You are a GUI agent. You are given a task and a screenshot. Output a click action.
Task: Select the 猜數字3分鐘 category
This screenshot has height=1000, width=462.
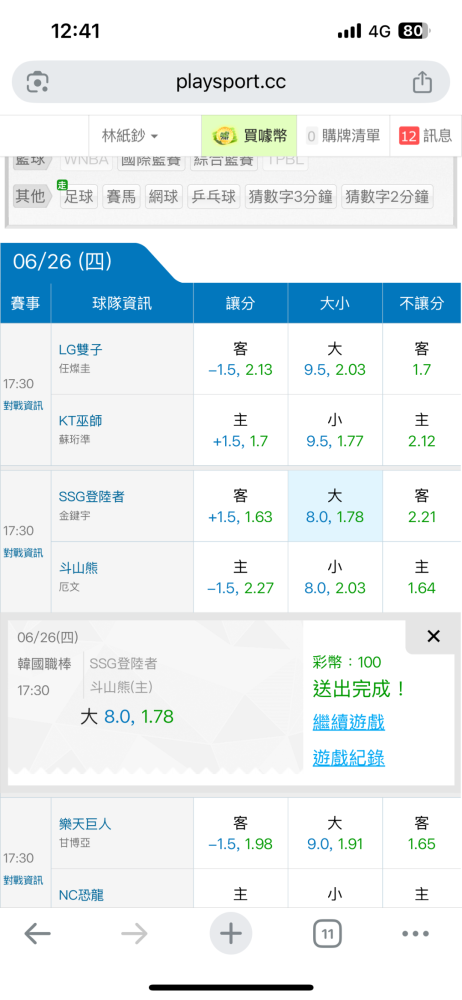[x=290, y=196]
